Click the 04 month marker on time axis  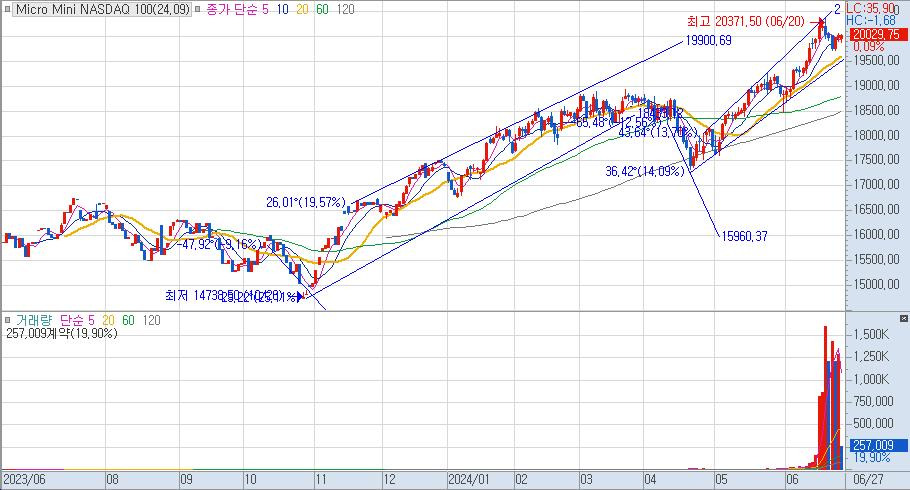click(x=651, y=480)
